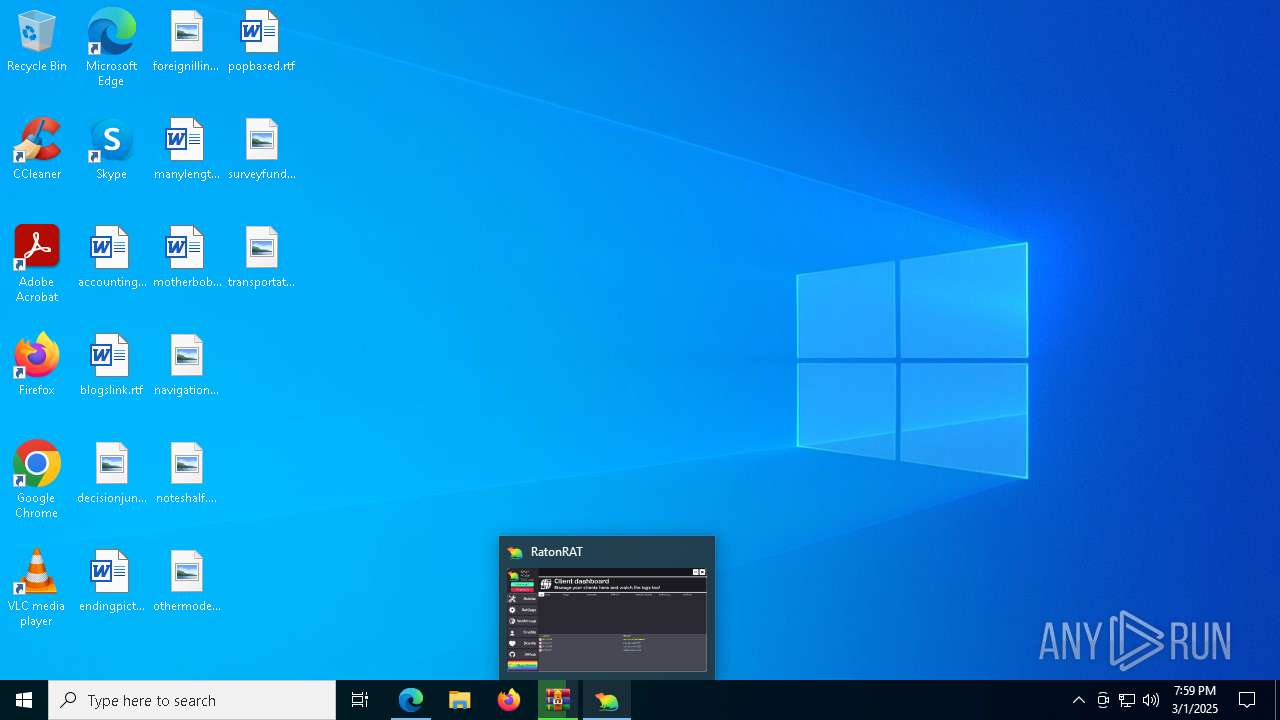Select the VLC media player shortcut
The width and height of the screenshot is (1280, 720).
pos(37,588)
